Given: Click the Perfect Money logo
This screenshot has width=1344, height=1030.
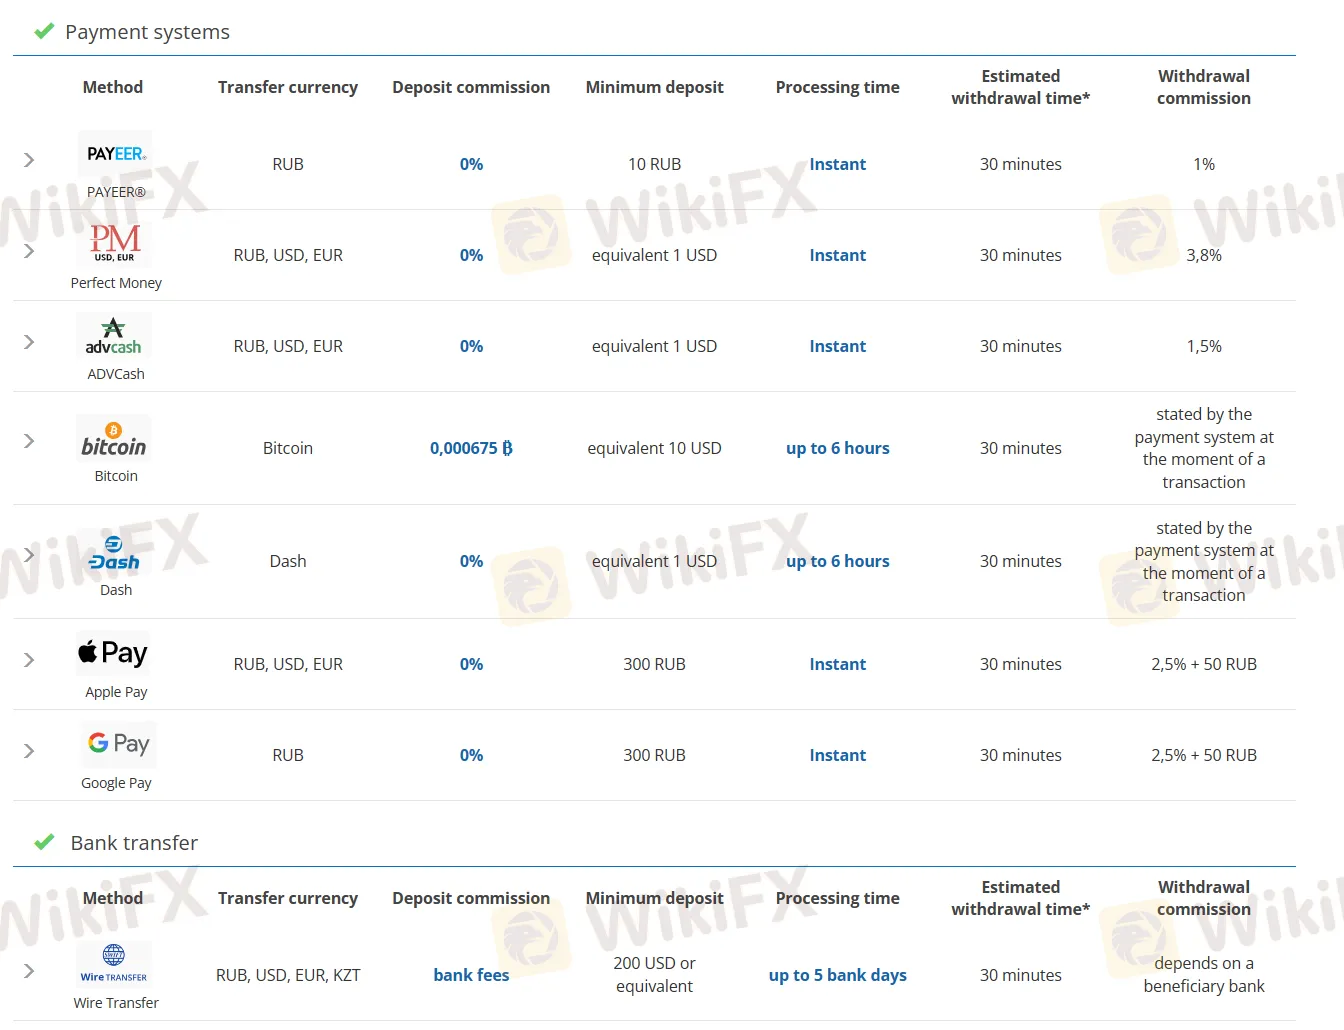Looking at the screenshot, I should pos(114,243).
